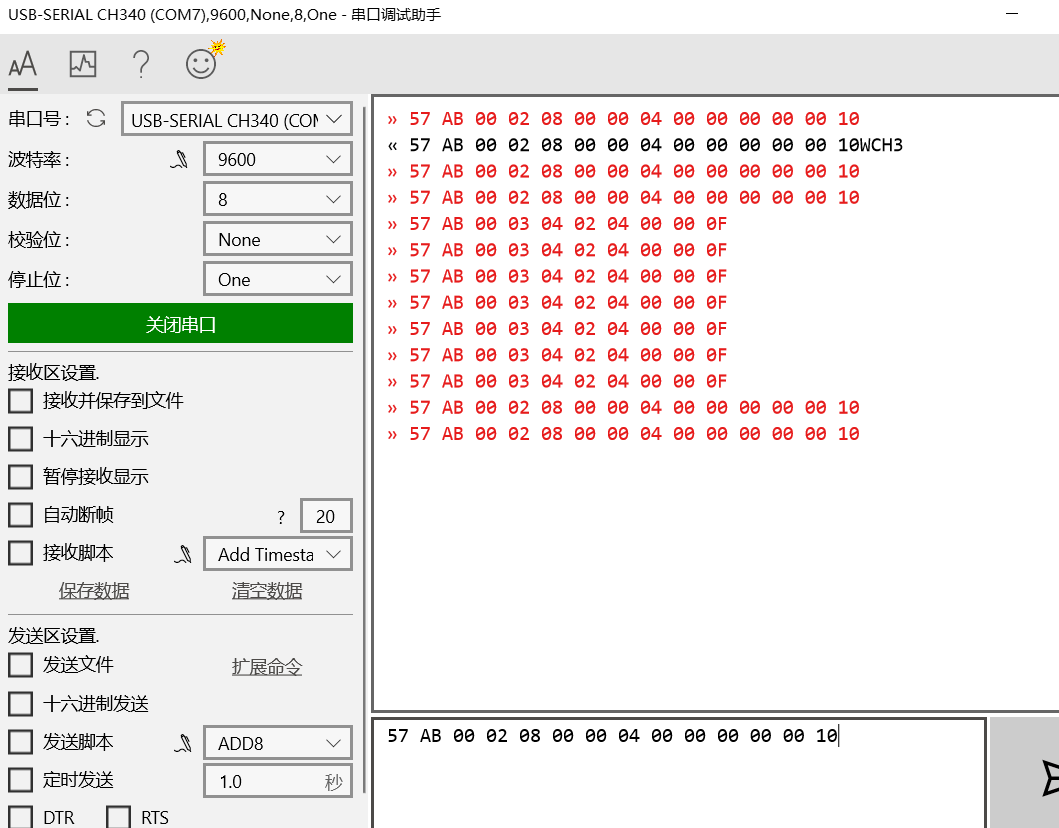Open the ADD8 send script dropdown
The width and height of the screenshot is (1059, 828).
277,742
